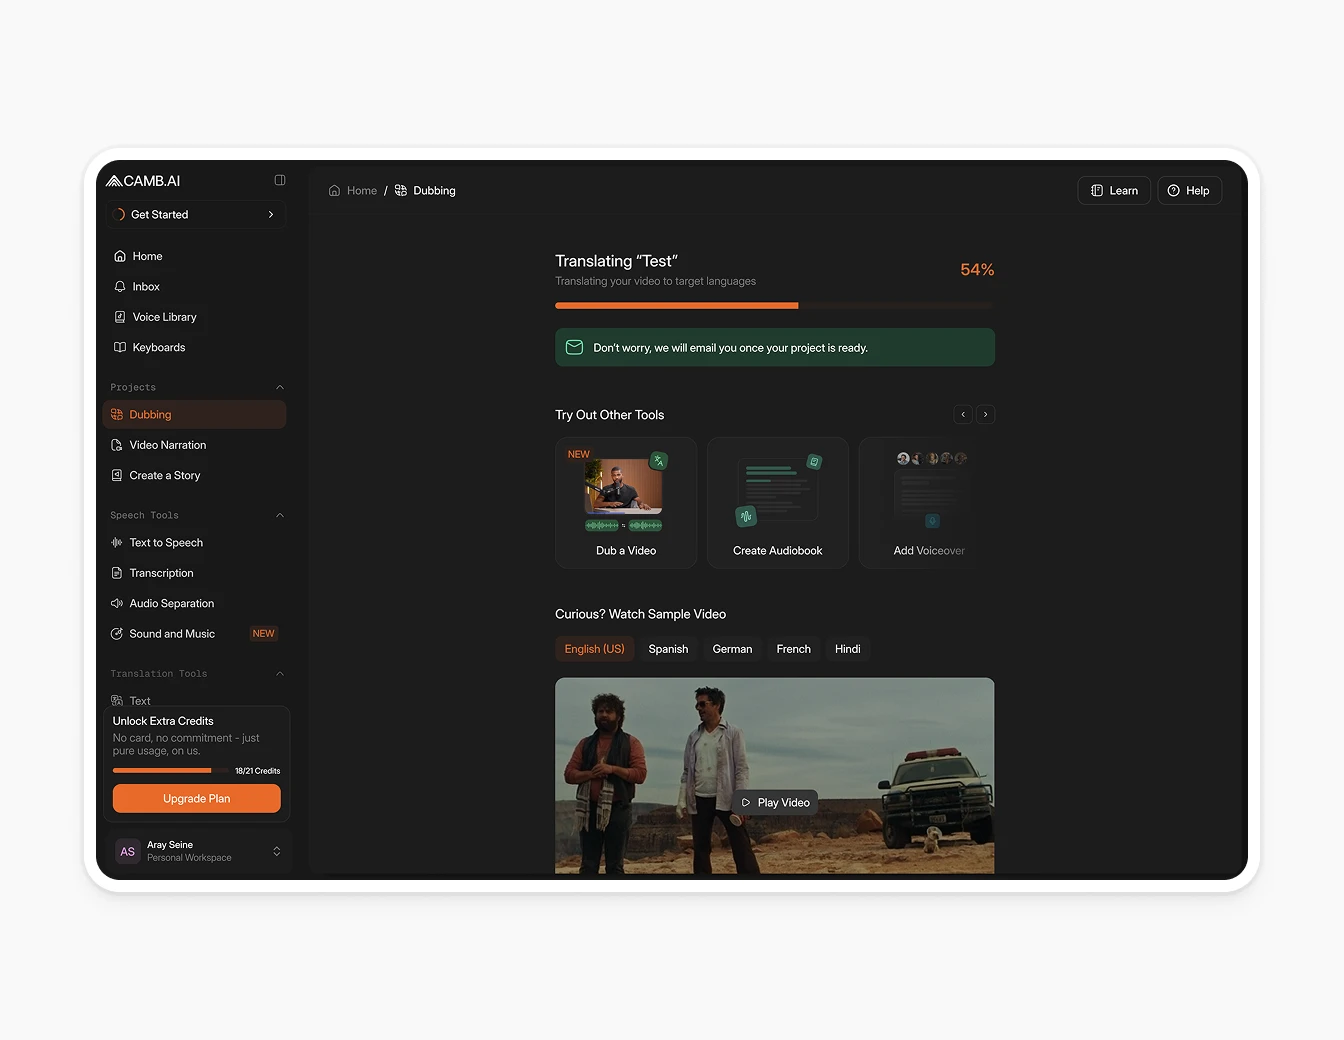Click the Home icon in breadcrumb

(x=334, y=191)
